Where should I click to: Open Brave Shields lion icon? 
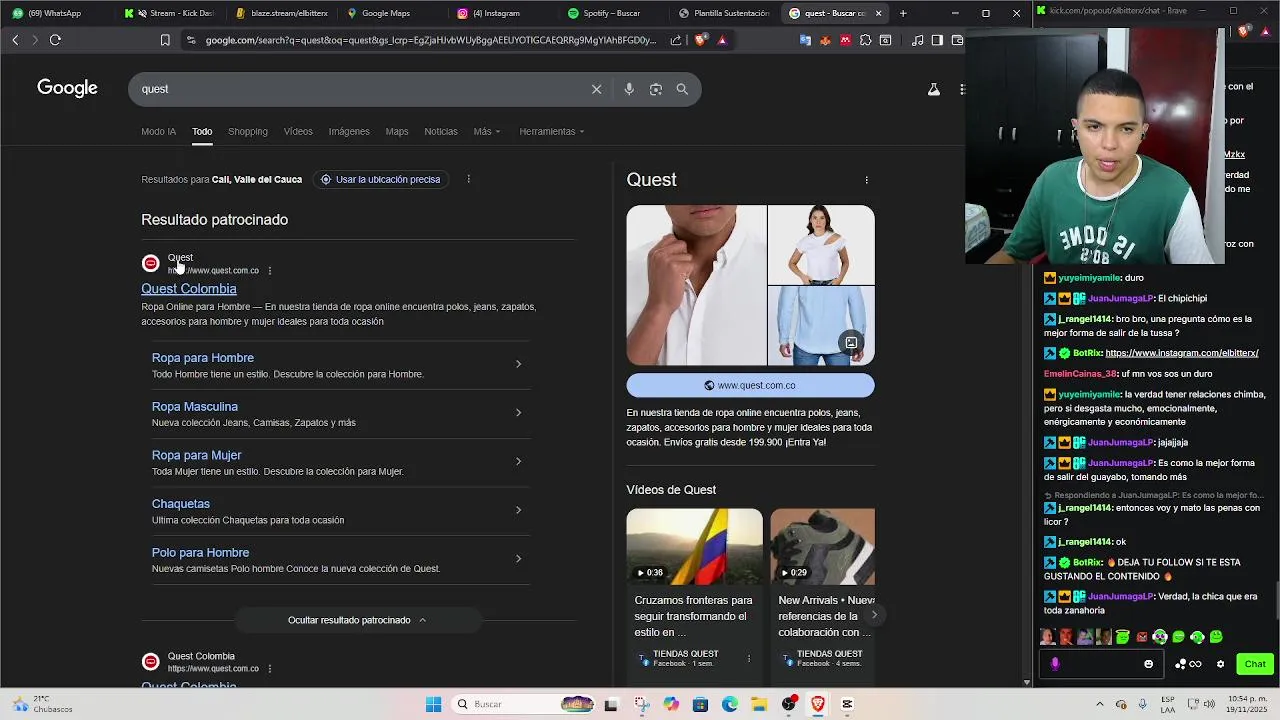click(700, 40)
